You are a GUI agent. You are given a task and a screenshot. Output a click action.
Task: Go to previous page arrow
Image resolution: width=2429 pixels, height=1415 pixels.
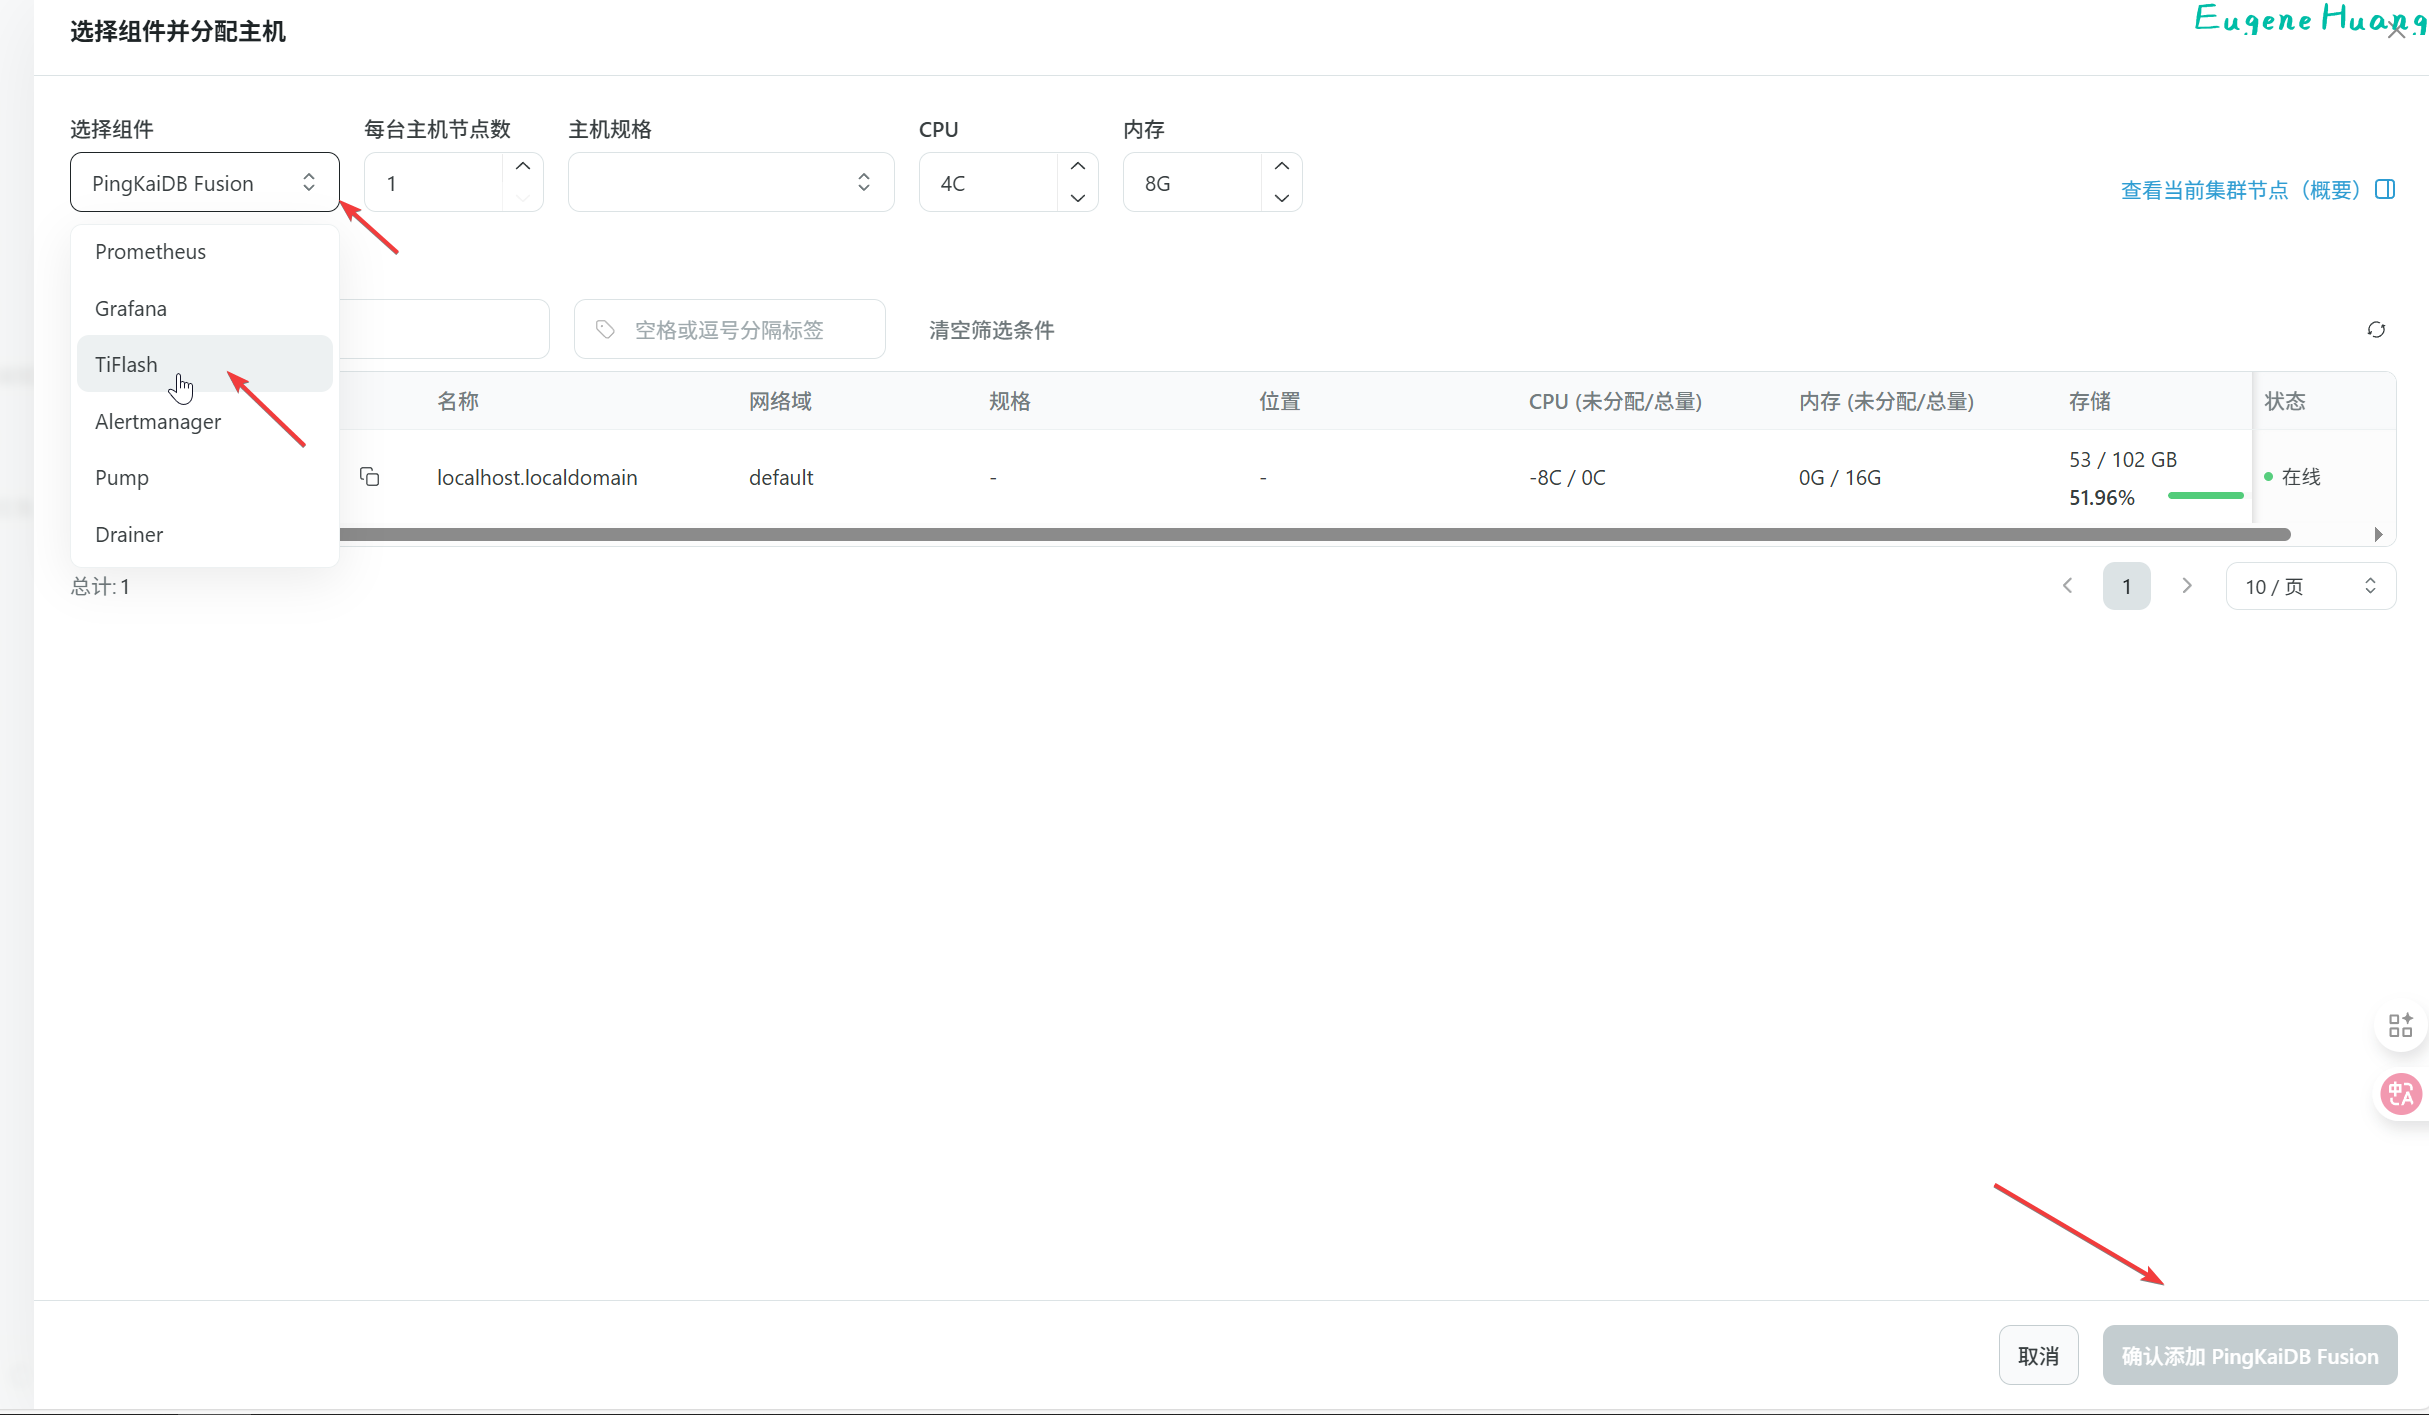click(x=2068, y=586)
